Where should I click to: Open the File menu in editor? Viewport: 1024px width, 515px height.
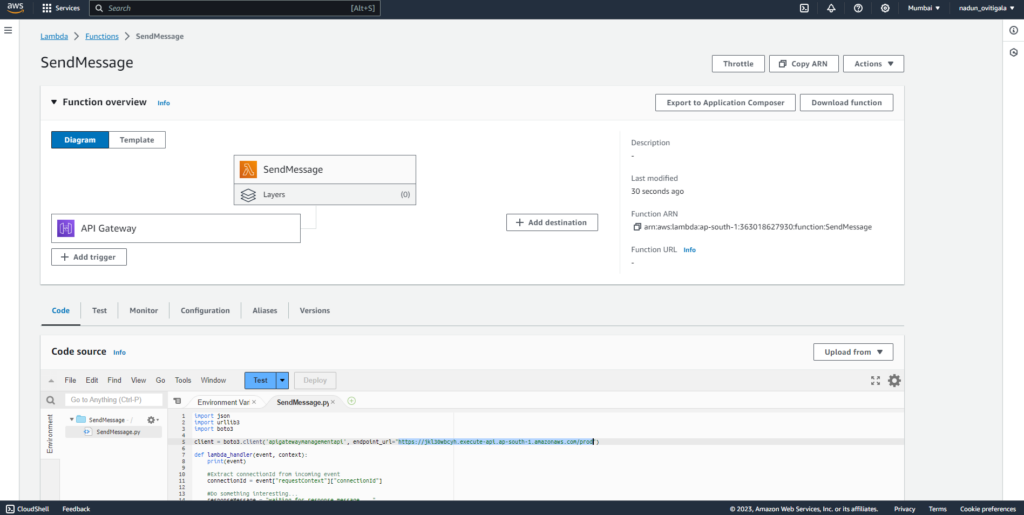[71, 381]
